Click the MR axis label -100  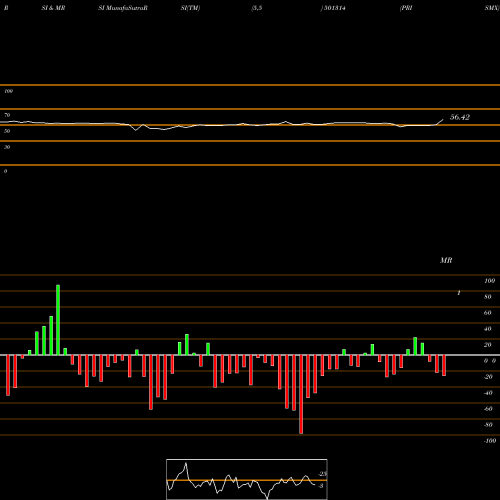(490, 441)
